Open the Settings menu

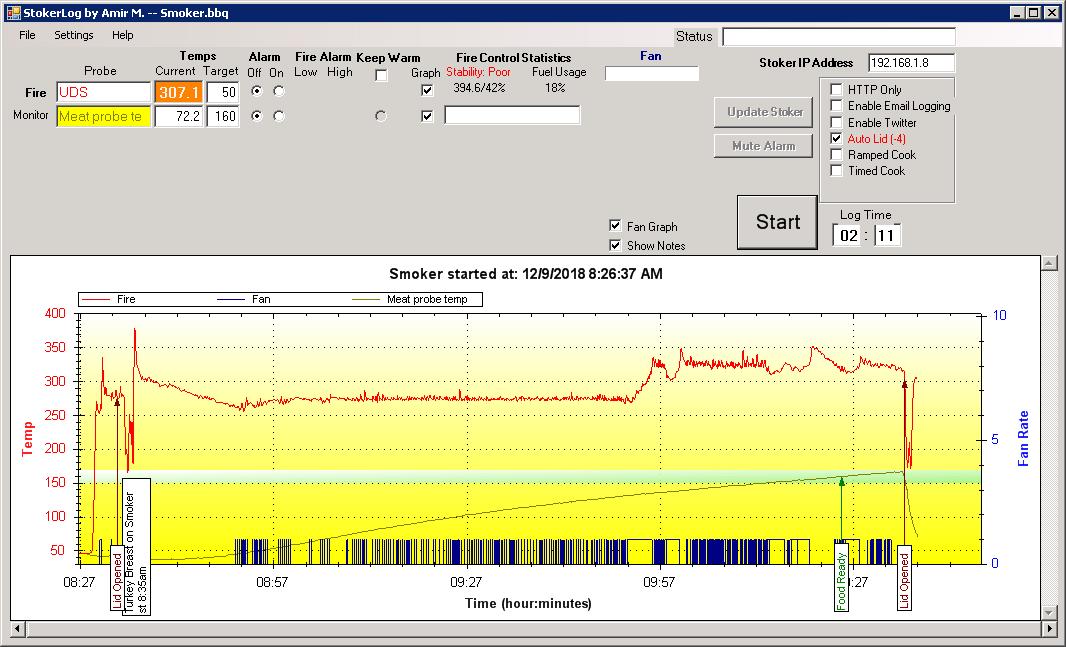[x=74, y=35]
